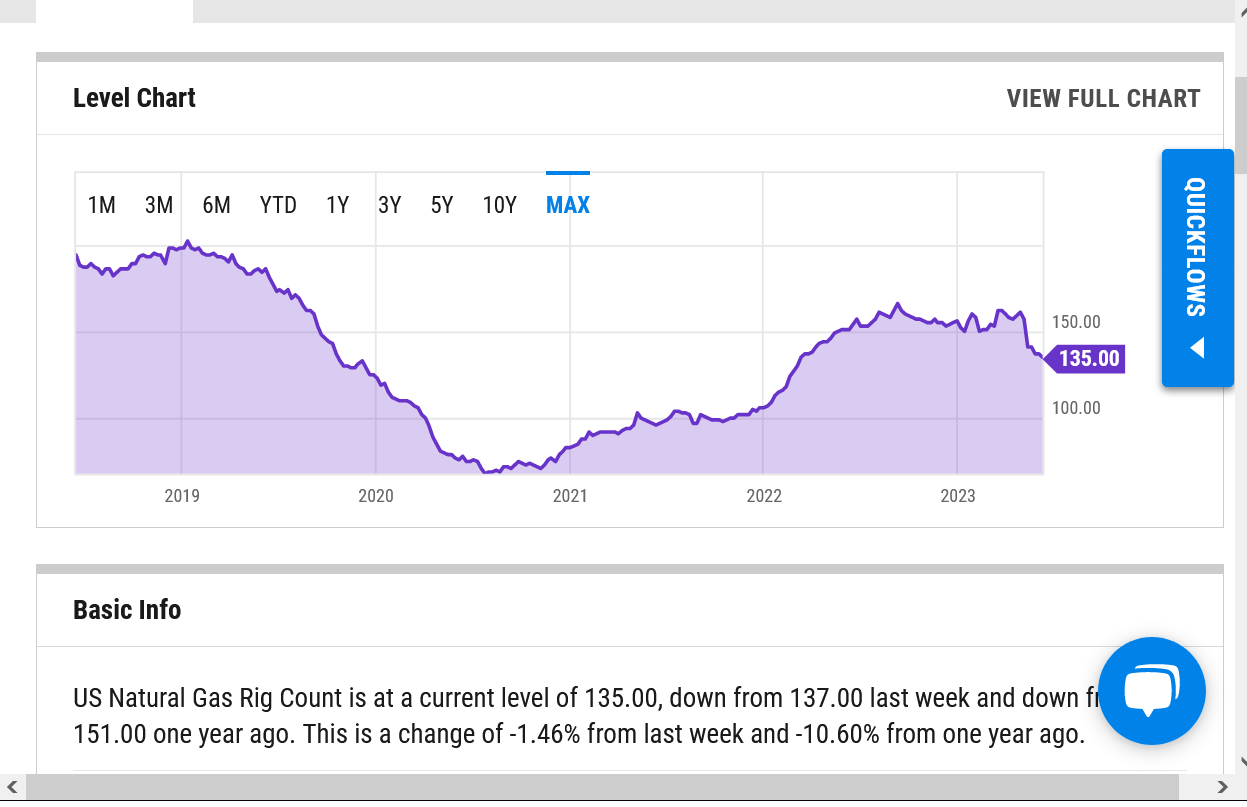
Task: Select the 10Y time range
Action: (500, 205)
